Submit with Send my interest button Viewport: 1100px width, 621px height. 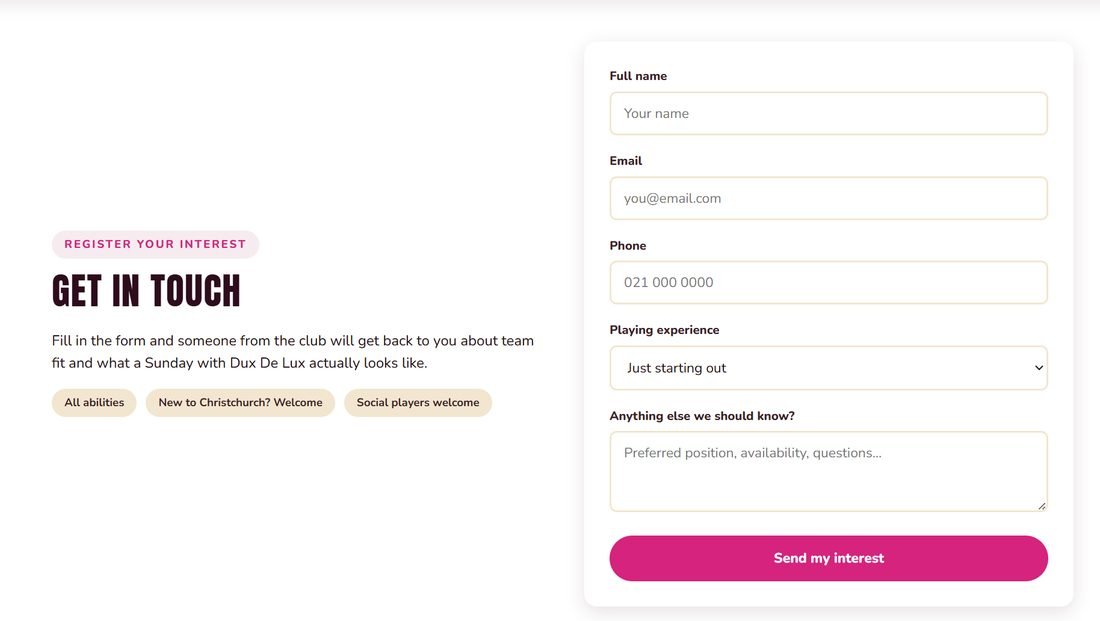click(x=829, y=559)
